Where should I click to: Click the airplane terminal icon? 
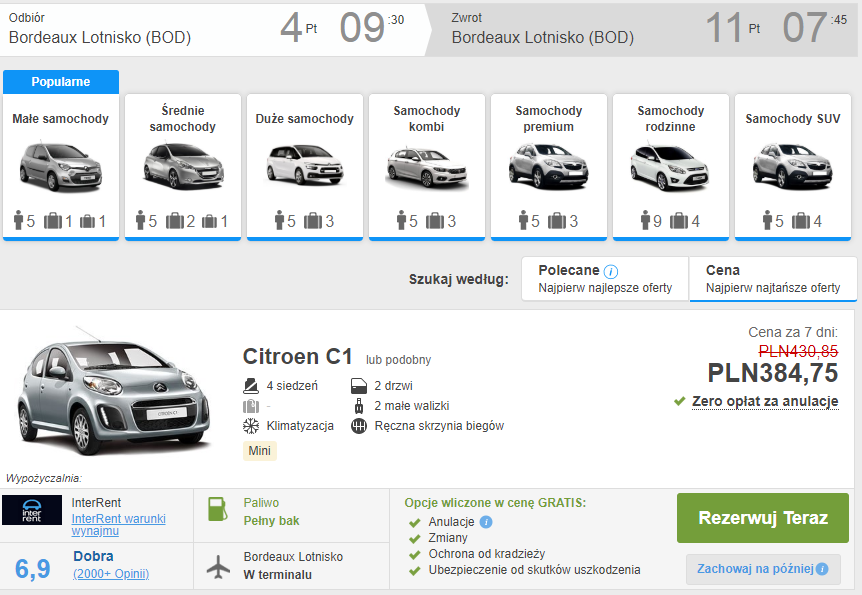218,566
